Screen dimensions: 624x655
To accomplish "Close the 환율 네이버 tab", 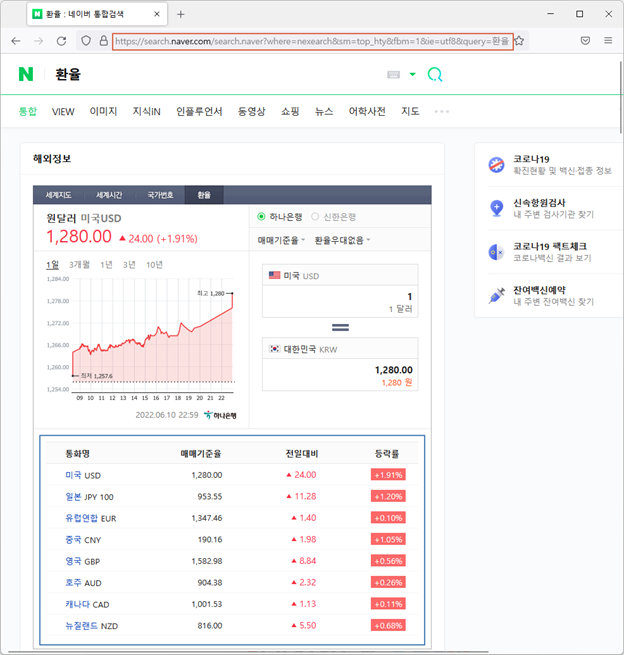I will point(157,14).
